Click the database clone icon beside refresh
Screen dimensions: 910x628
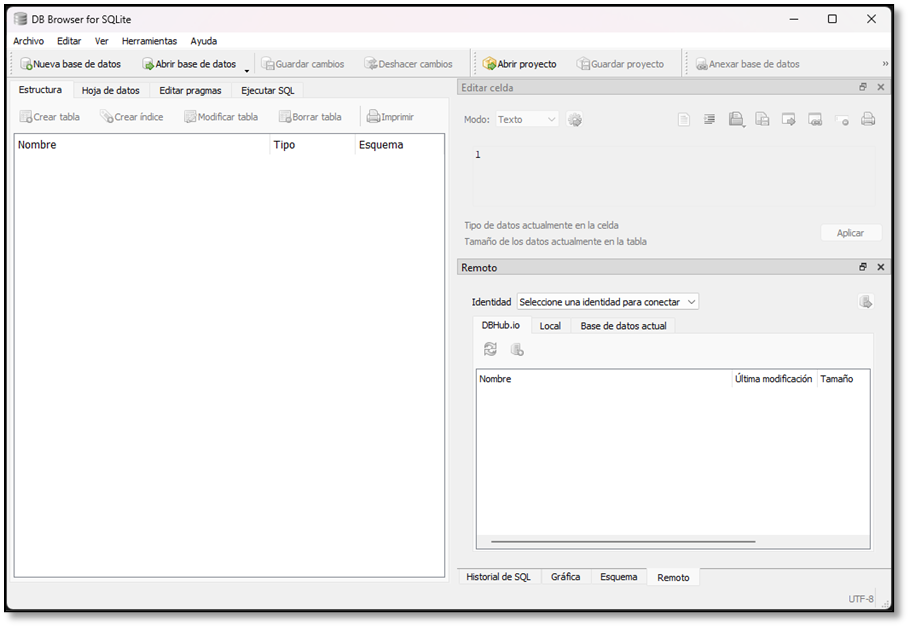517,349
